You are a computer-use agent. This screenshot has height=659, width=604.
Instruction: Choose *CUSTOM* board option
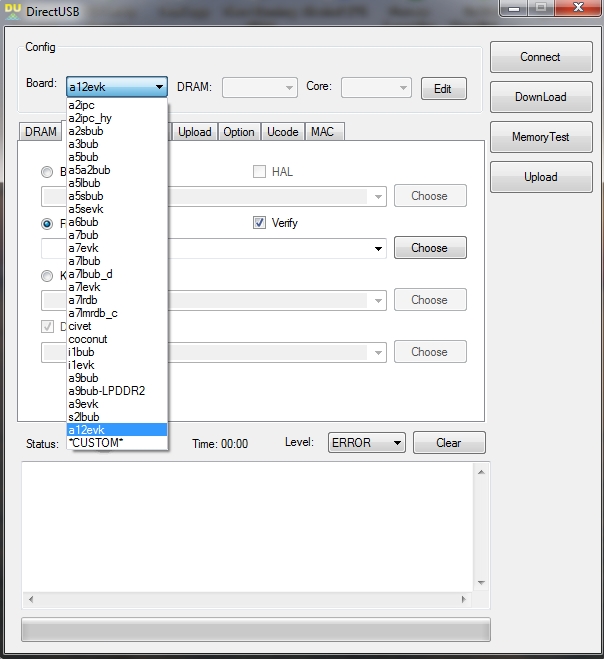click(x=96, y=443)
